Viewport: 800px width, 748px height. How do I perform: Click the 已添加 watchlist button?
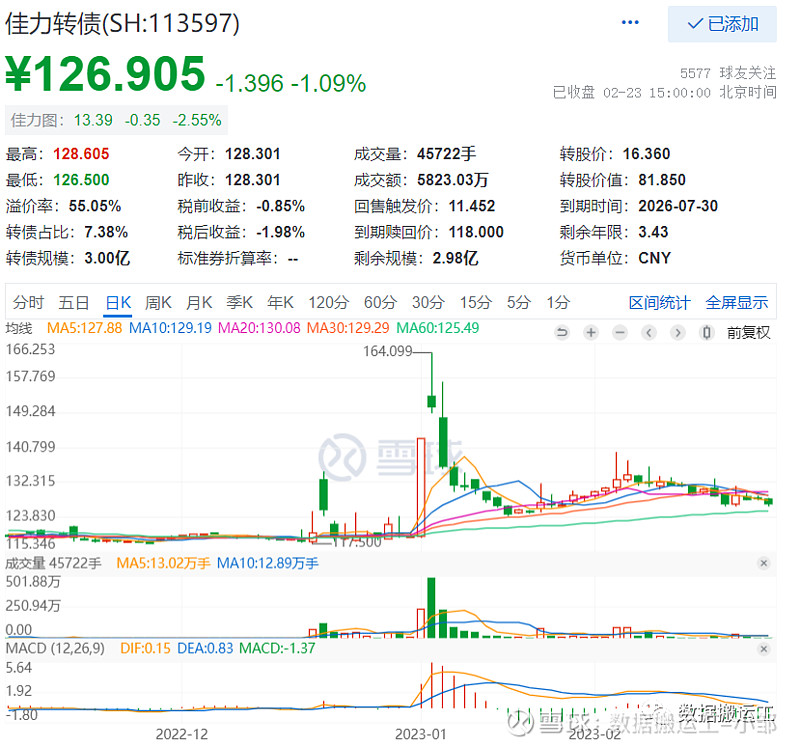point(722,24)
